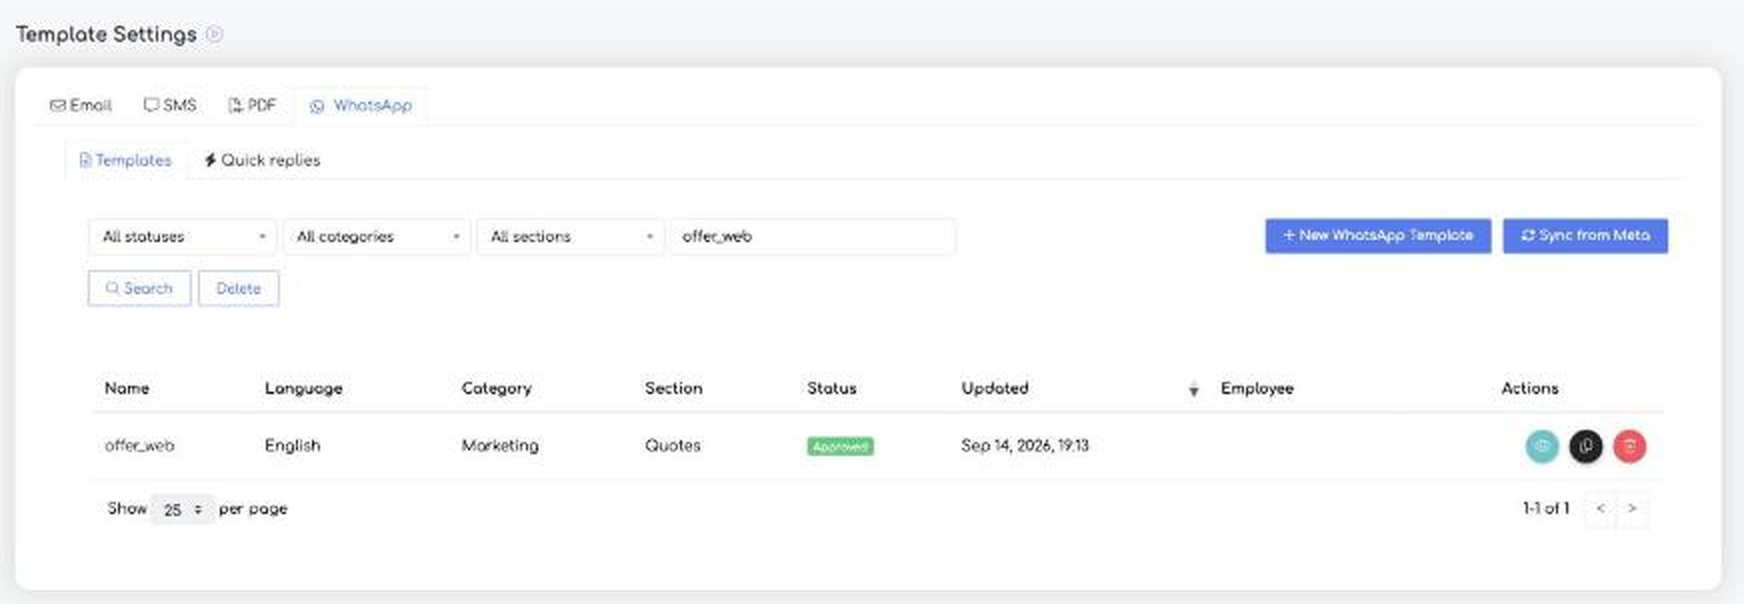
Task: Switch to the SMS tab
Action: click(x=170, y=105)
